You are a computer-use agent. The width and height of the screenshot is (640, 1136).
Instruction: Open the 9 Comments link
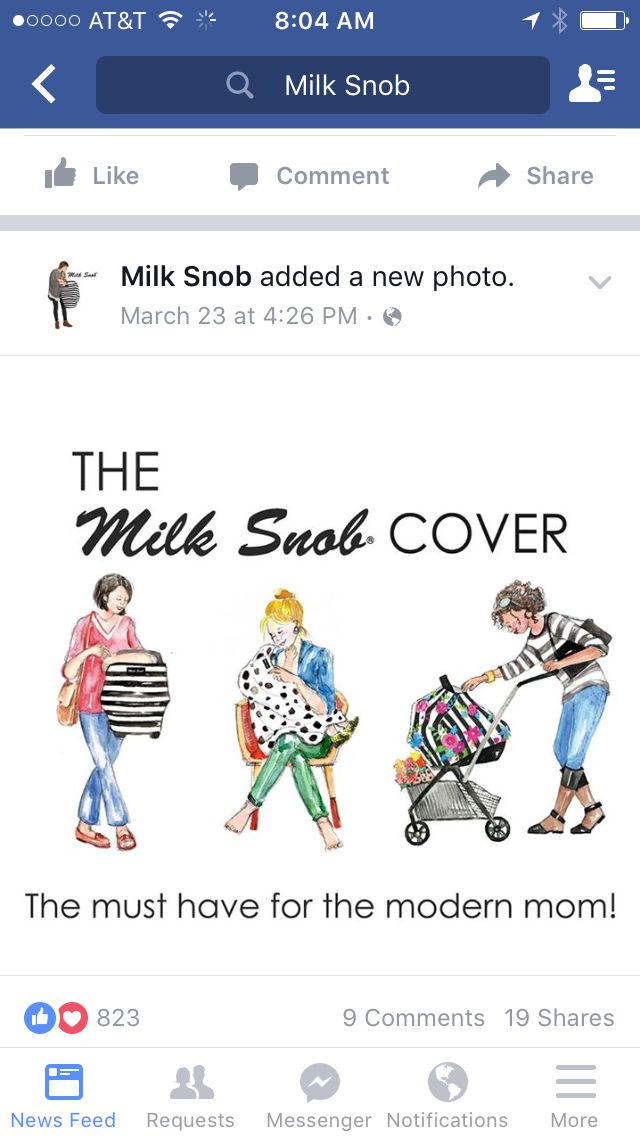pyautogui.click(x=413, y=1018)
